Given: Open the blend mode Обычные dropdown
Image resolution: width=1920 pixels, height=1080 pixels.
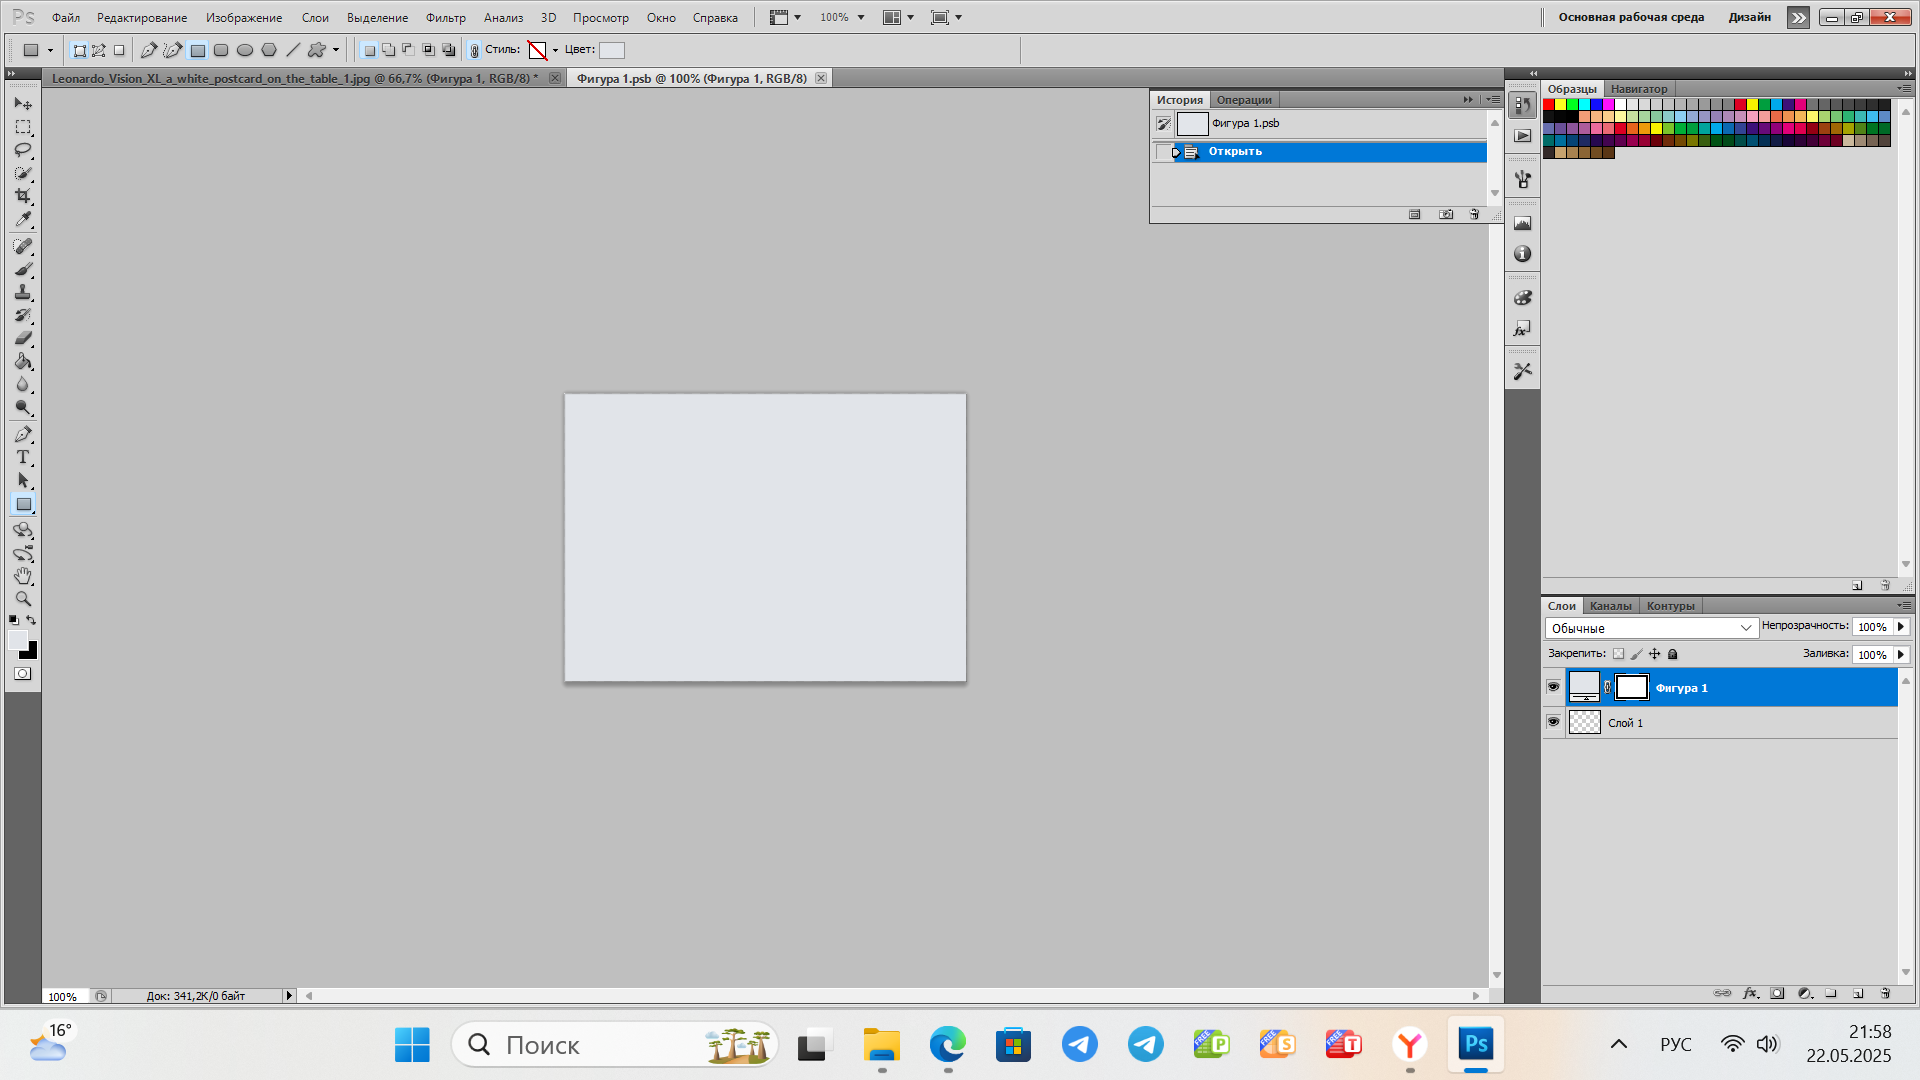Looking at the screenshot, I should 1650,628.
